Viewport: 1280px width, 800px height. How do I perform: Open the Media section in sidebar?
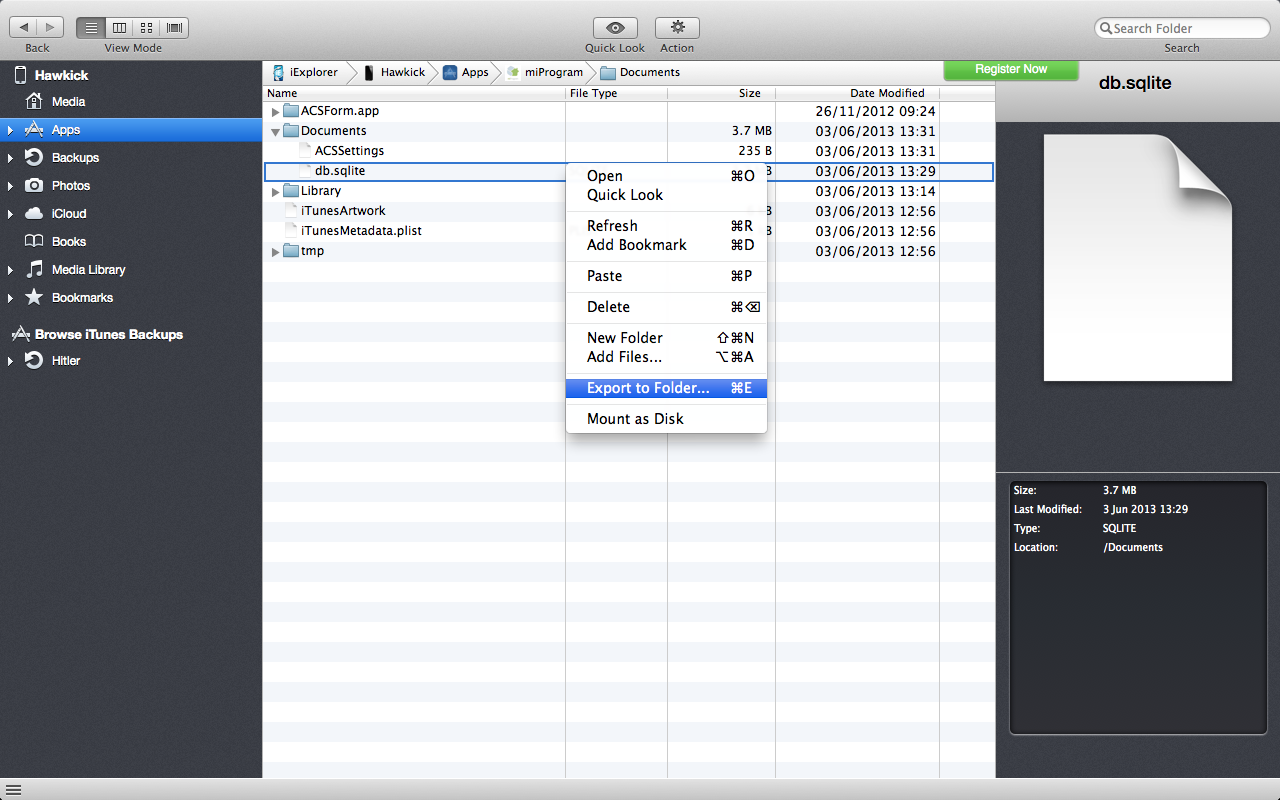click(x=131, y=102)
